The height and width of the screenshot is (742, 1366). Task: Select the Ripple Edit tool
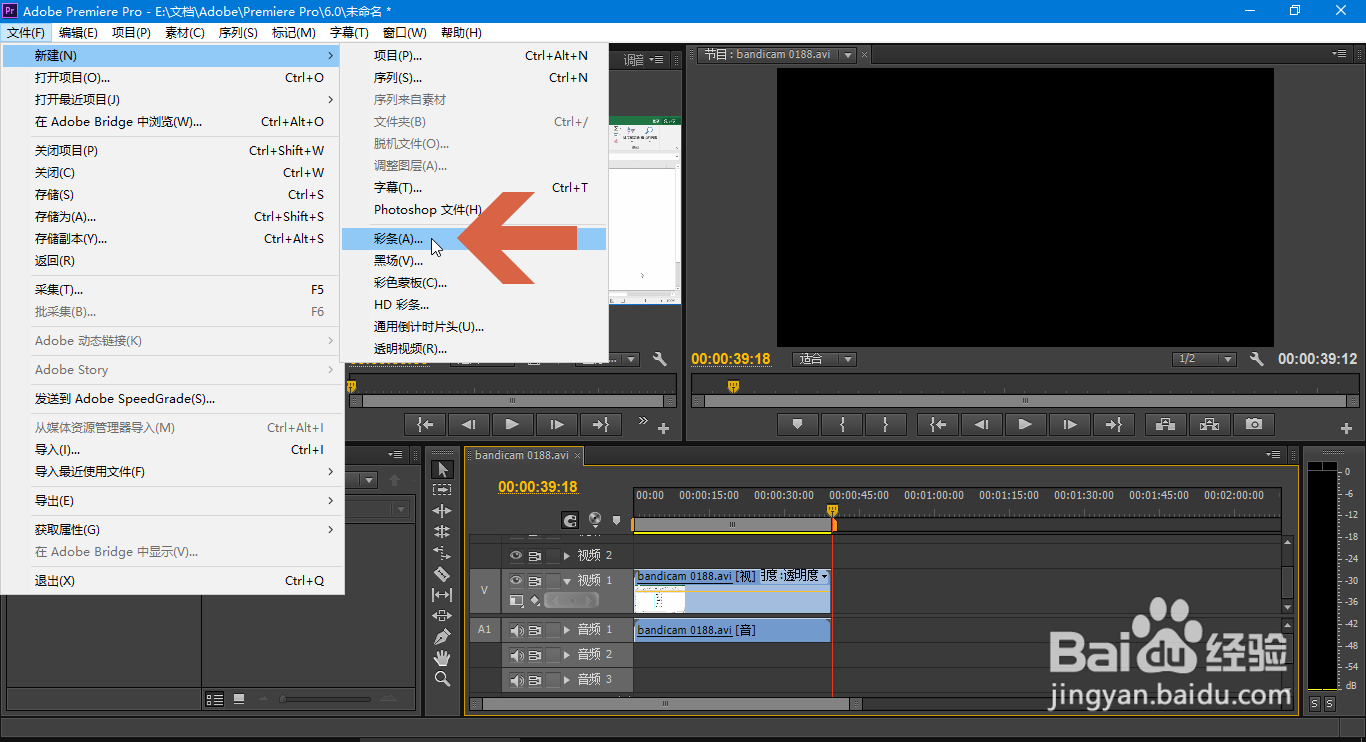[442, 511]
